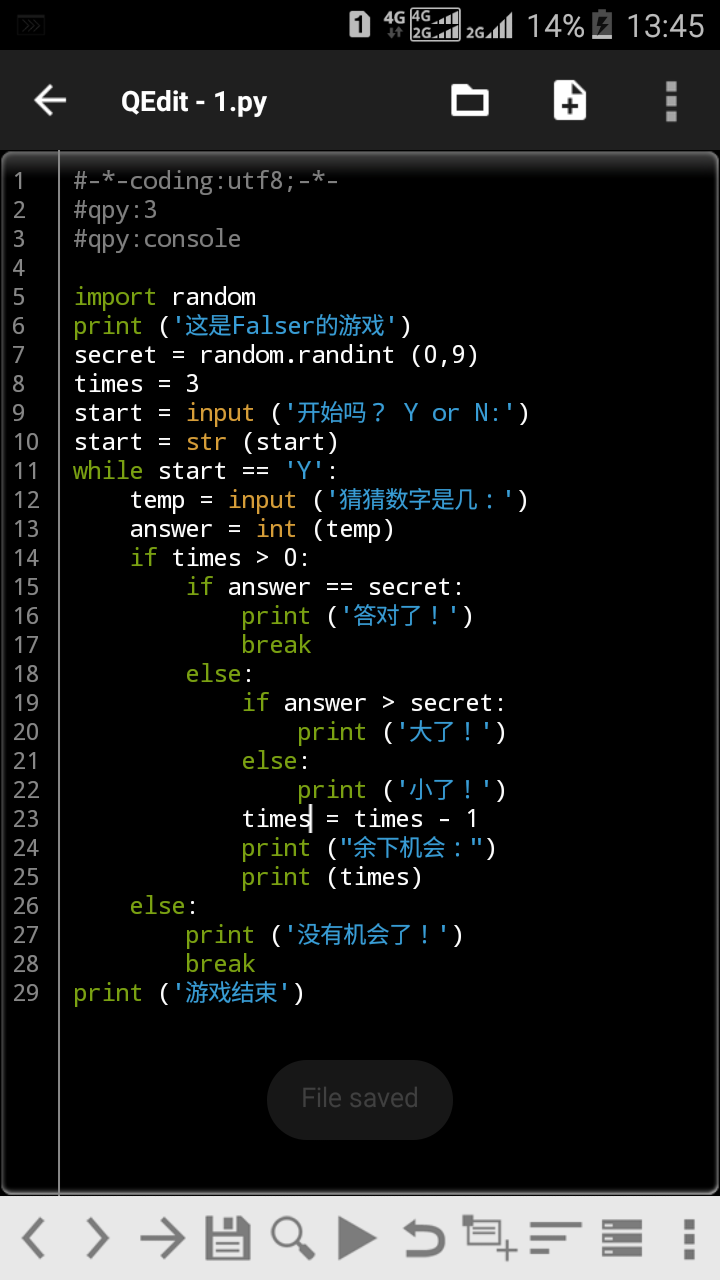Tap the three-lines alignment icon

555,1239
